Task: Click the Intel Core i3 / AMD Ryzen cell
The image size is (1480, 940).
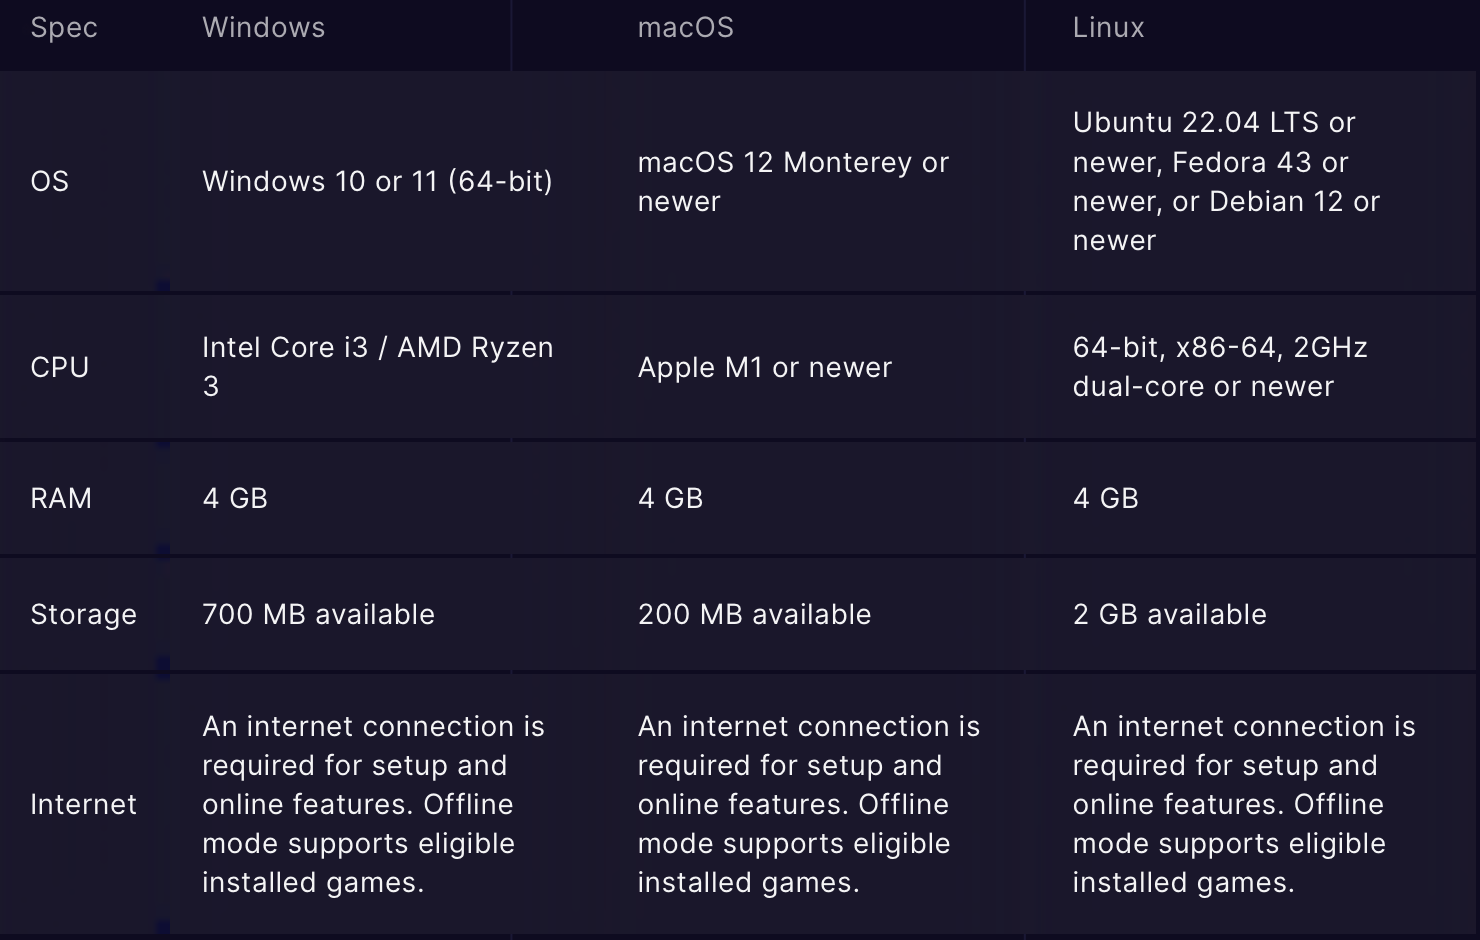Action: pyautogui.click(x=377, y=366)
